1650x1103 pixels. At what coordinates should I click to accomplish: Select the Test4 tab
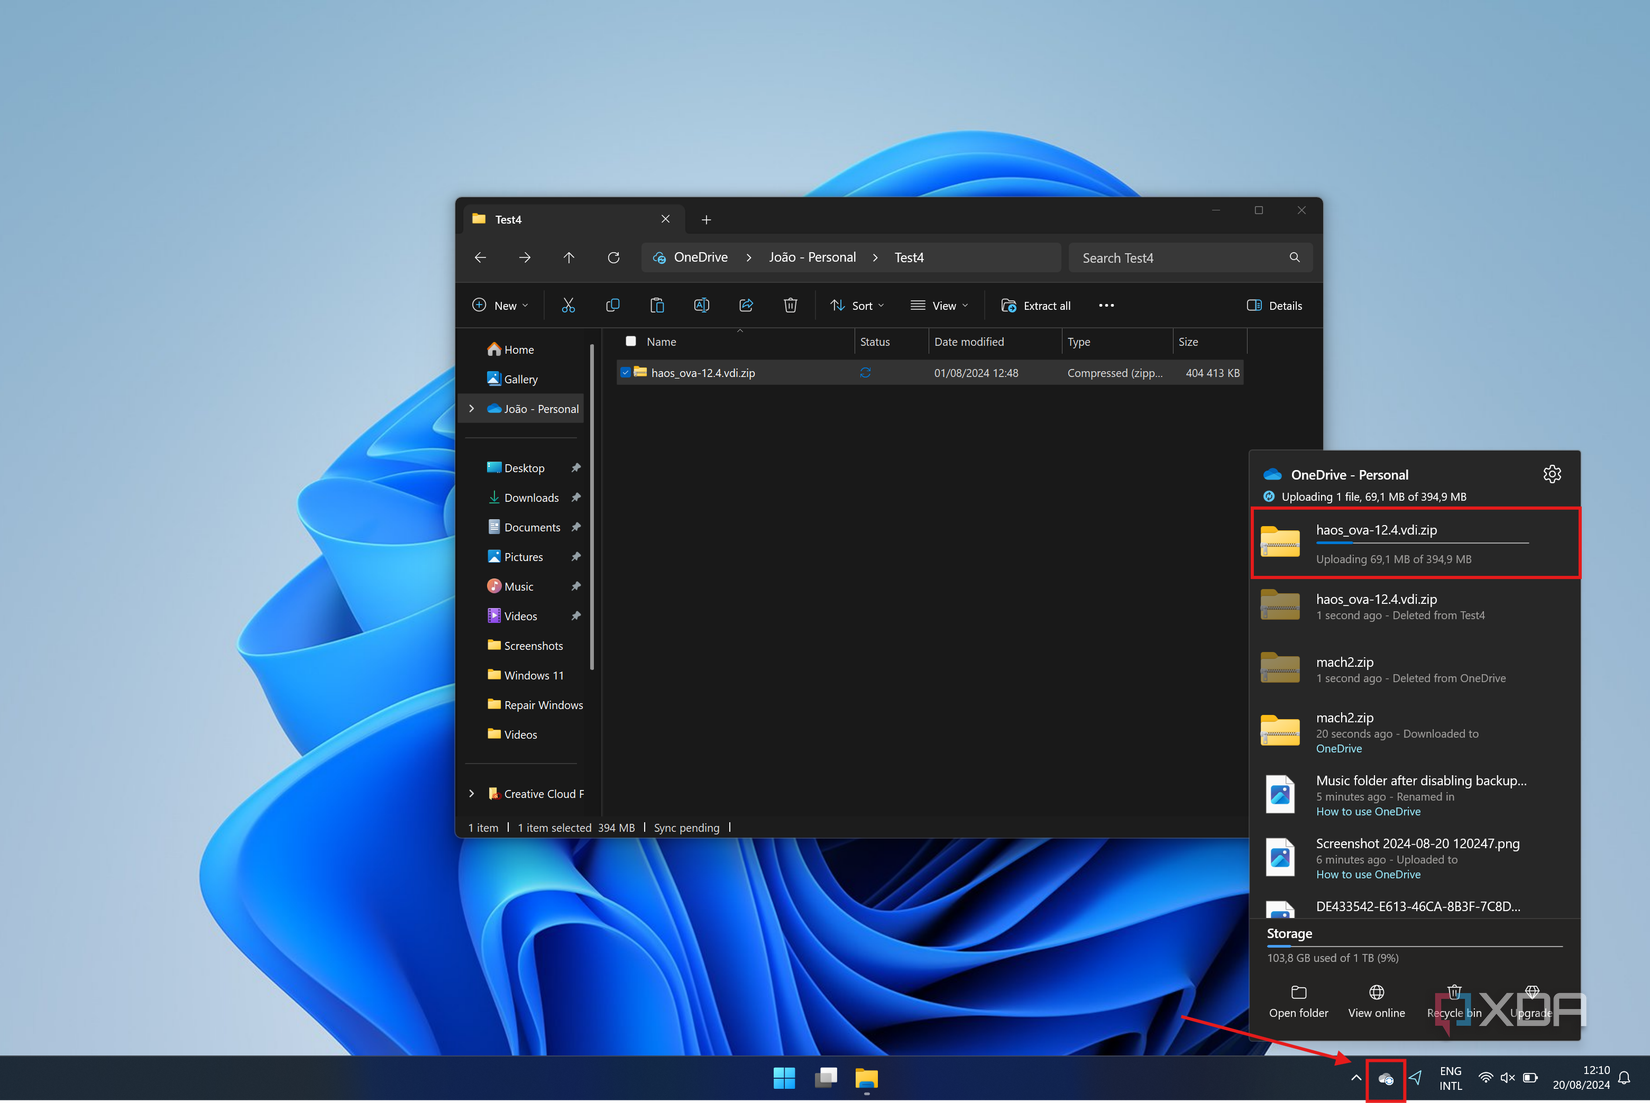[509, 219]
